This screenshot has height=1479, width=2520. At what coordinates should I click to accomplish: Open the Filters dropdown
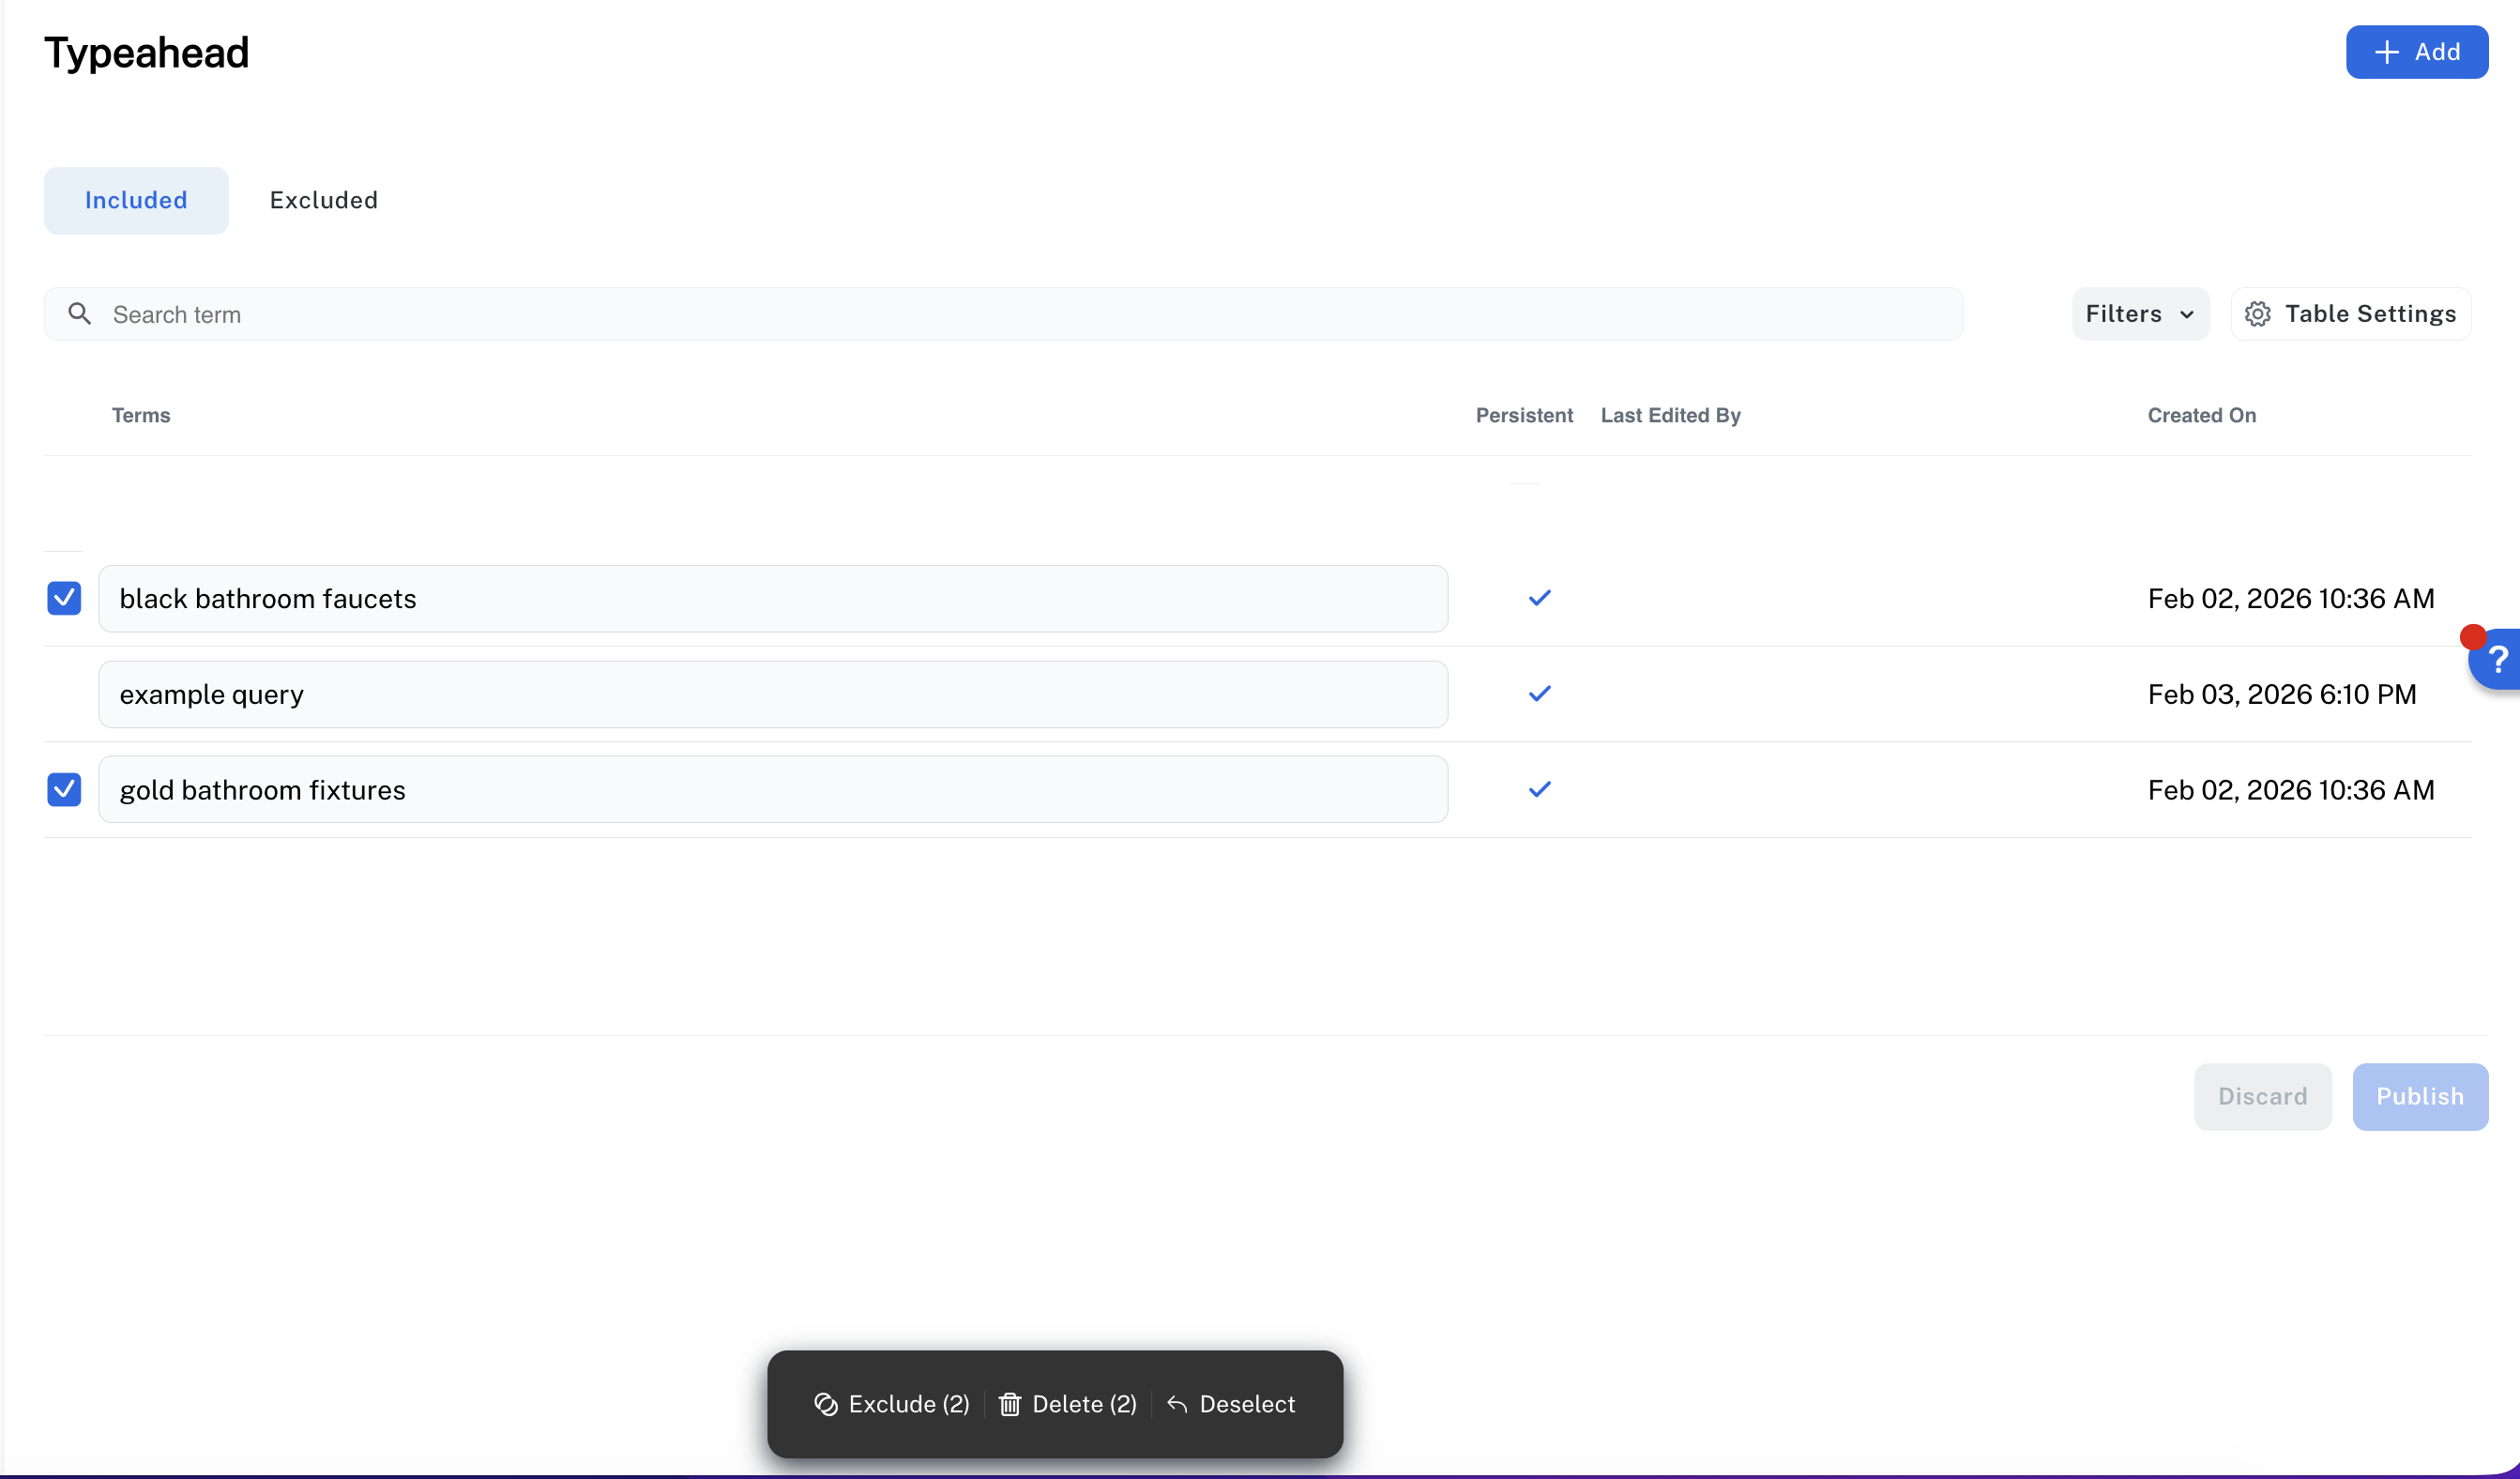(2139, 313)
